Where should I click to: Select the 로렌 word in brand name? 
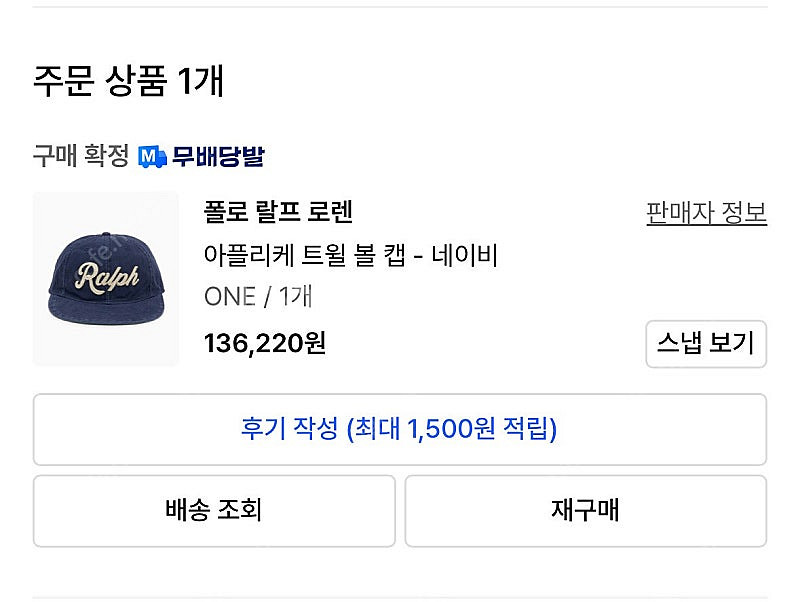[330, 212]
